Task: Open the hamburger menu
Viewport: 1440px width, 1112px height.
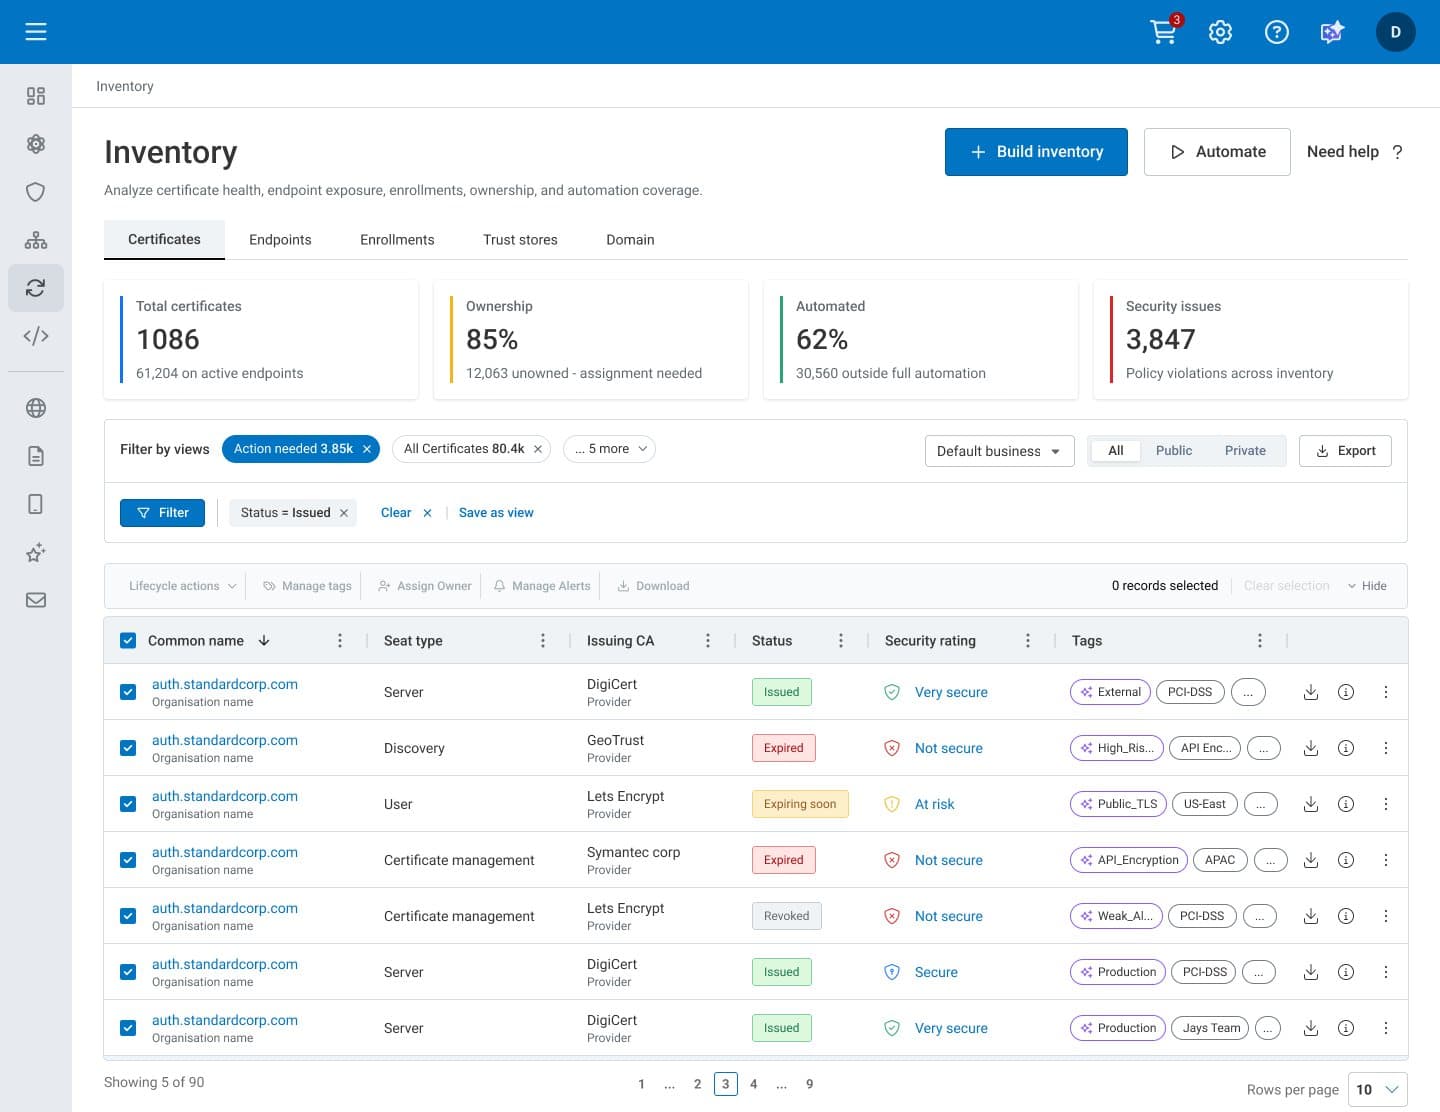Action: click(36, 32)
